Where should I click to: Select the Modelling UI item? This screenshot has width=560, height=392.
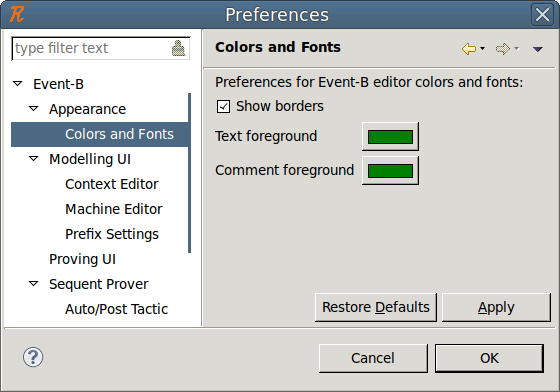[x=90, y=159]
